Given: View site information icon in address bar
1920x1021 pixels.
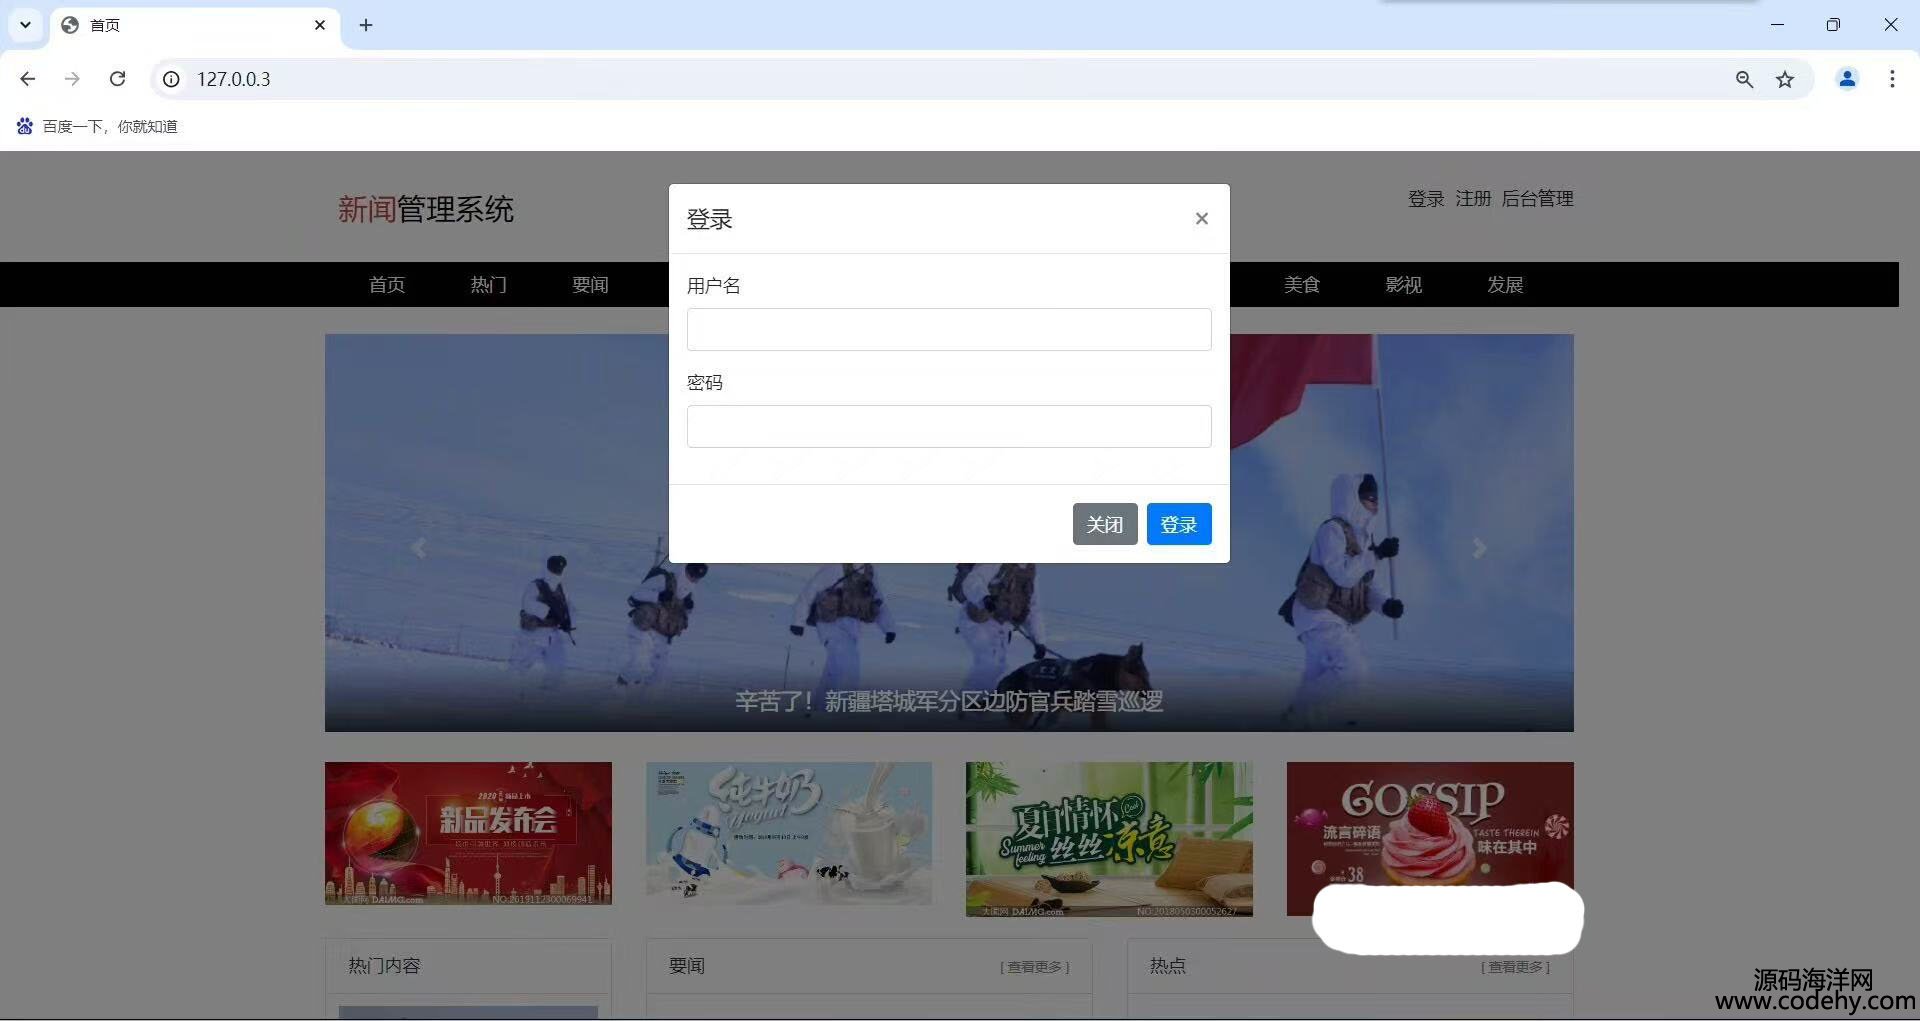Looking at the screenshot, I should coord(171,79).
